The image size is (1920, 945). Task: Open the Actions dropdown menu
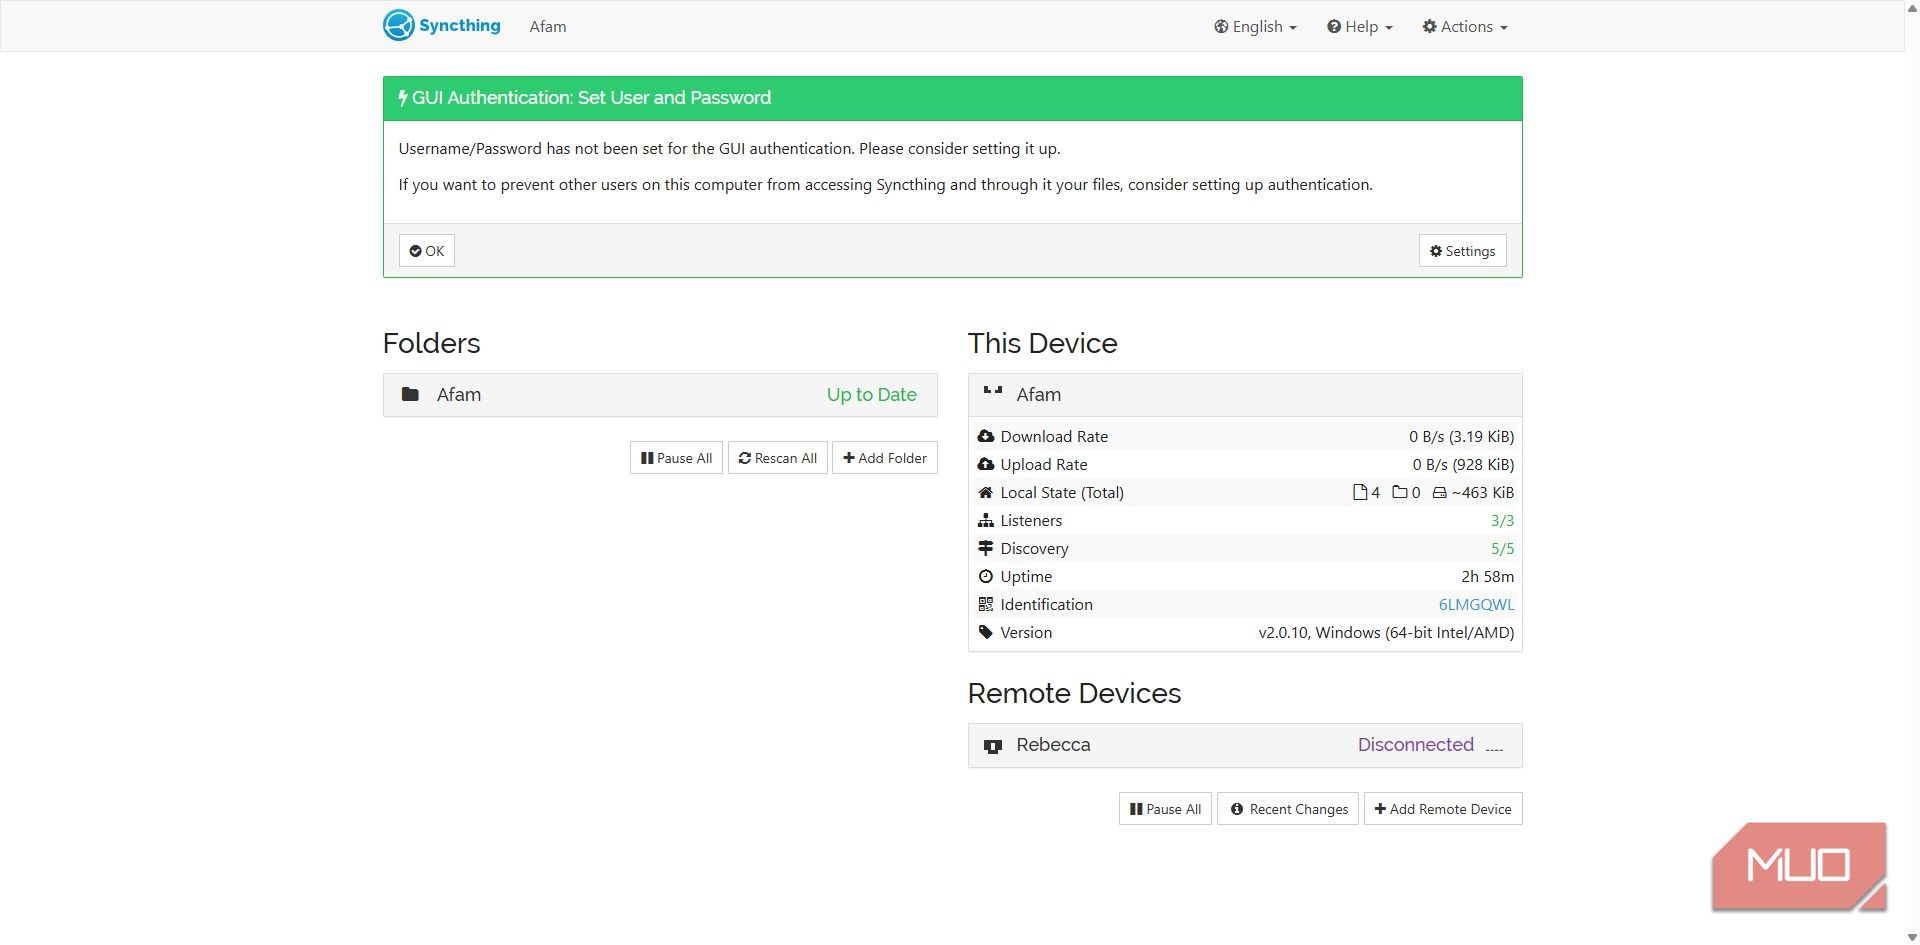pos(1465,26)
